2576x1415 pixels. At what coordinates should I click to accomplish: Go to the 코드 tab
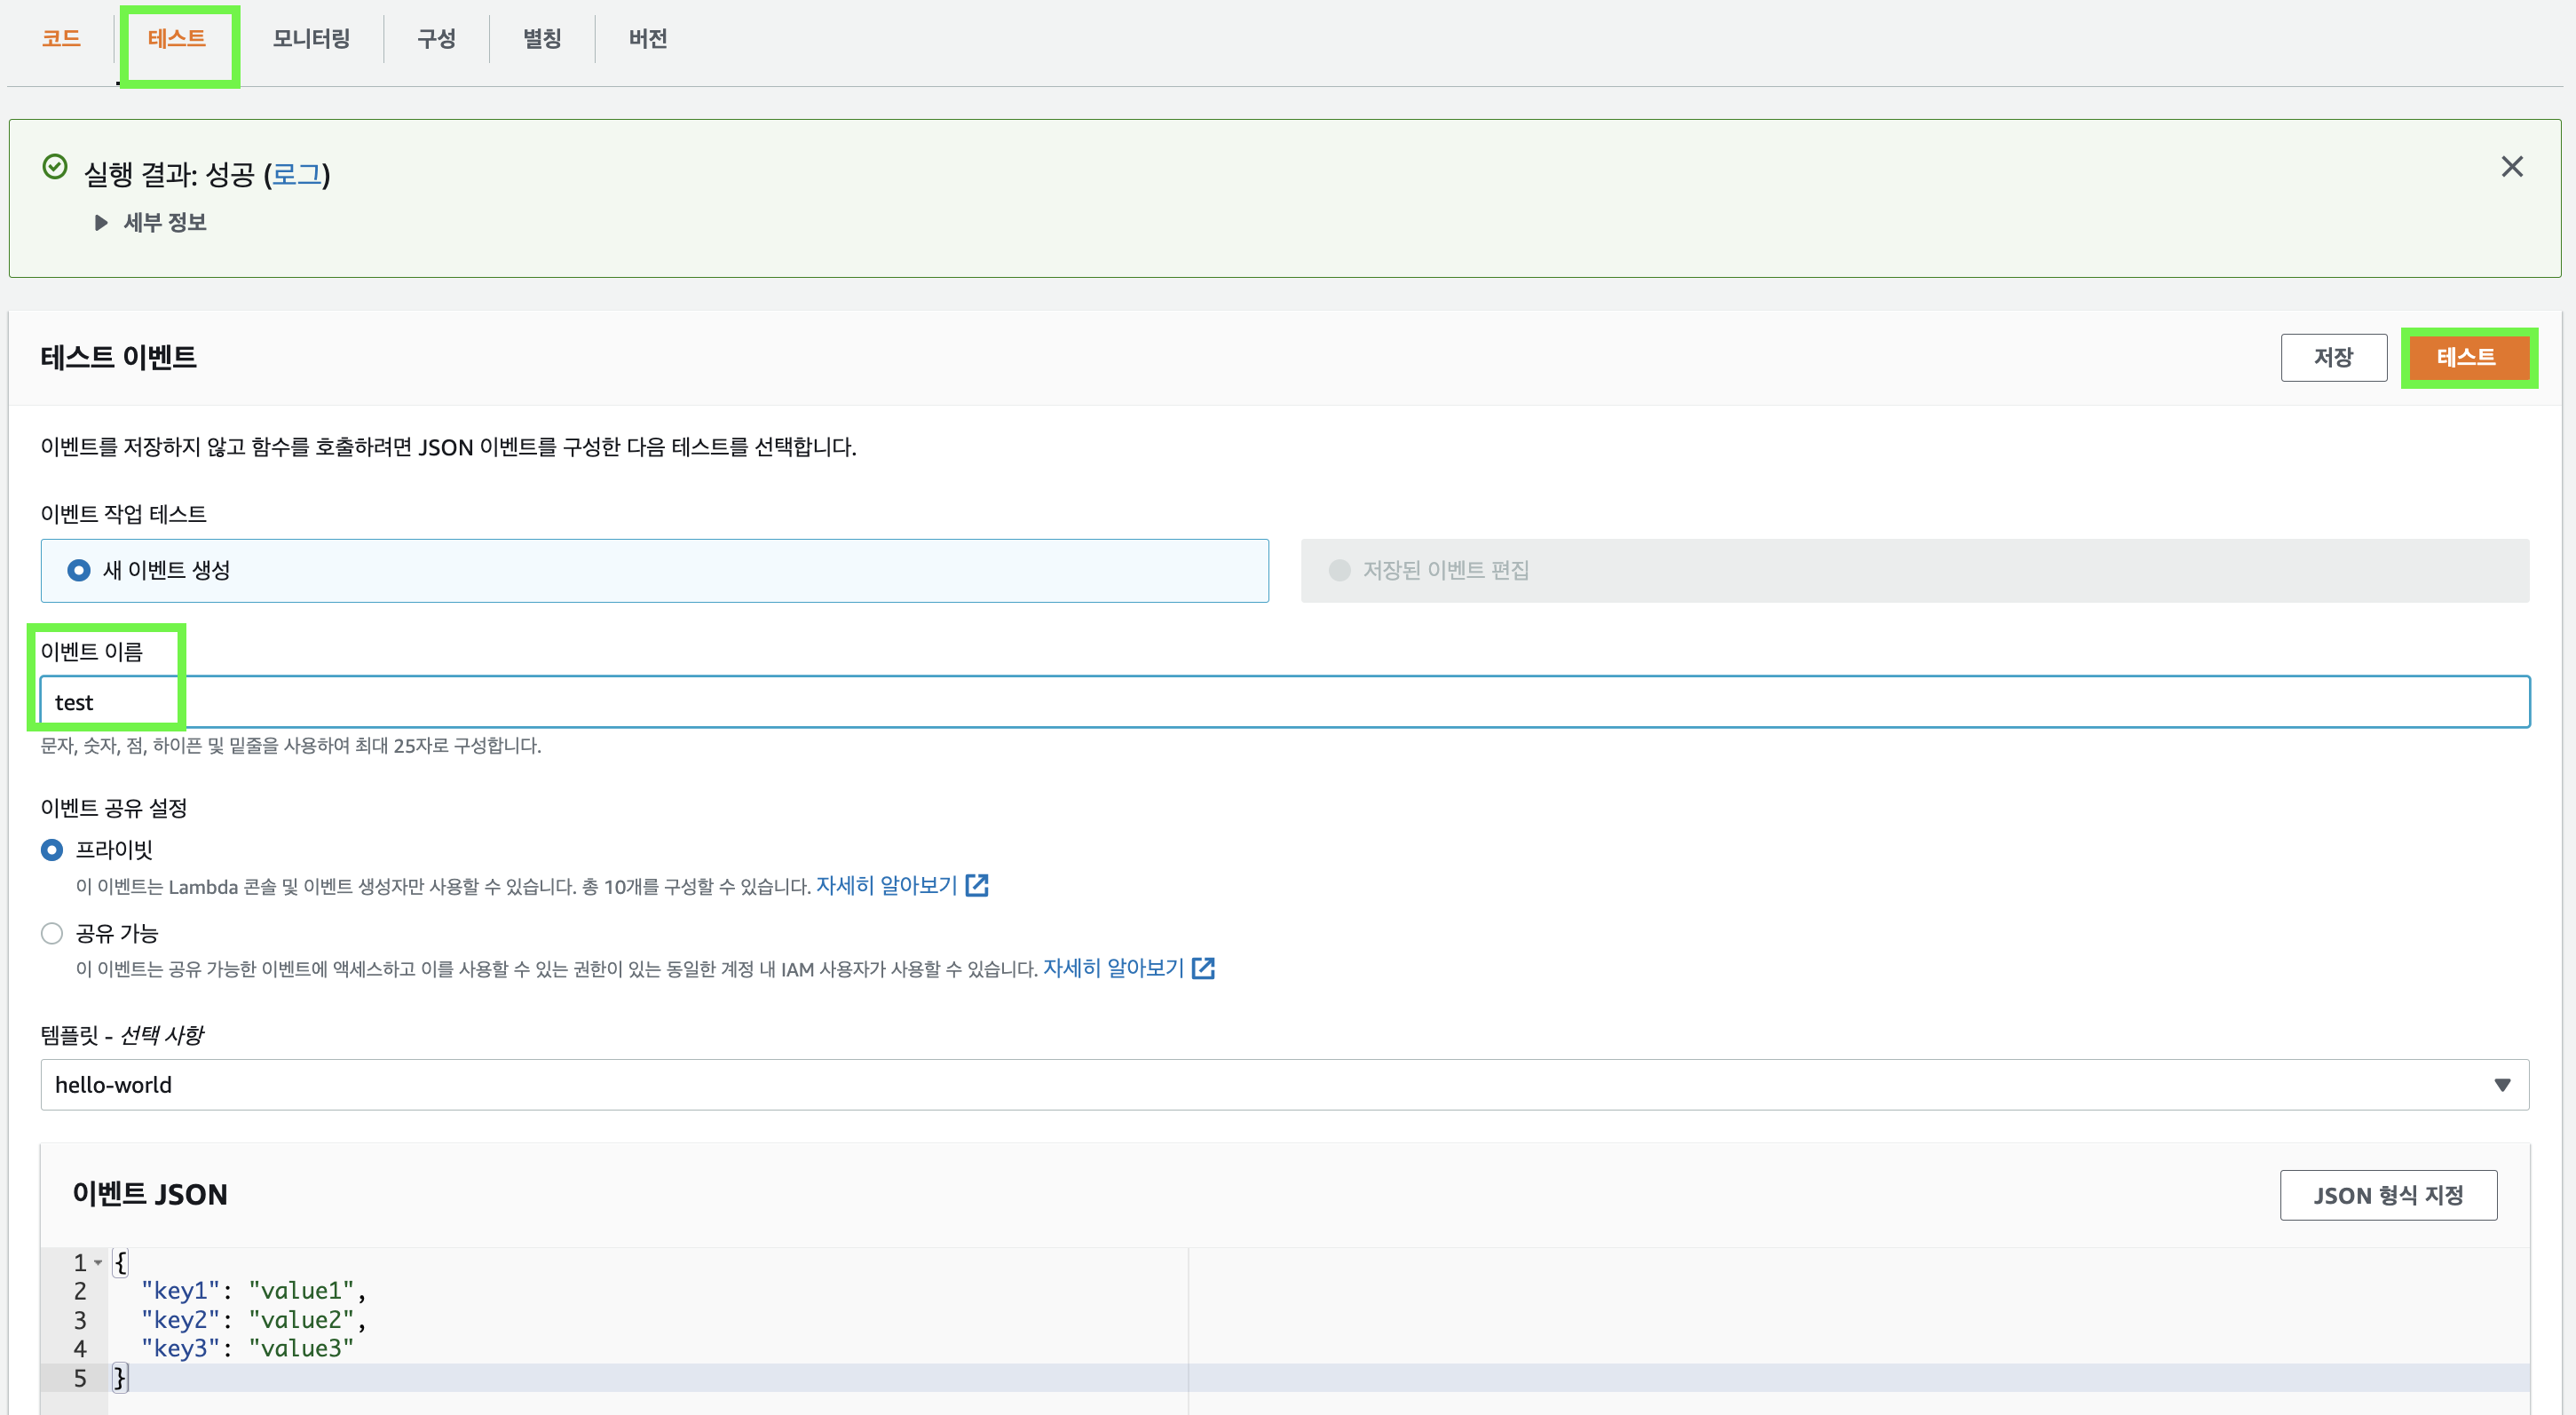(x=61, y=39)
